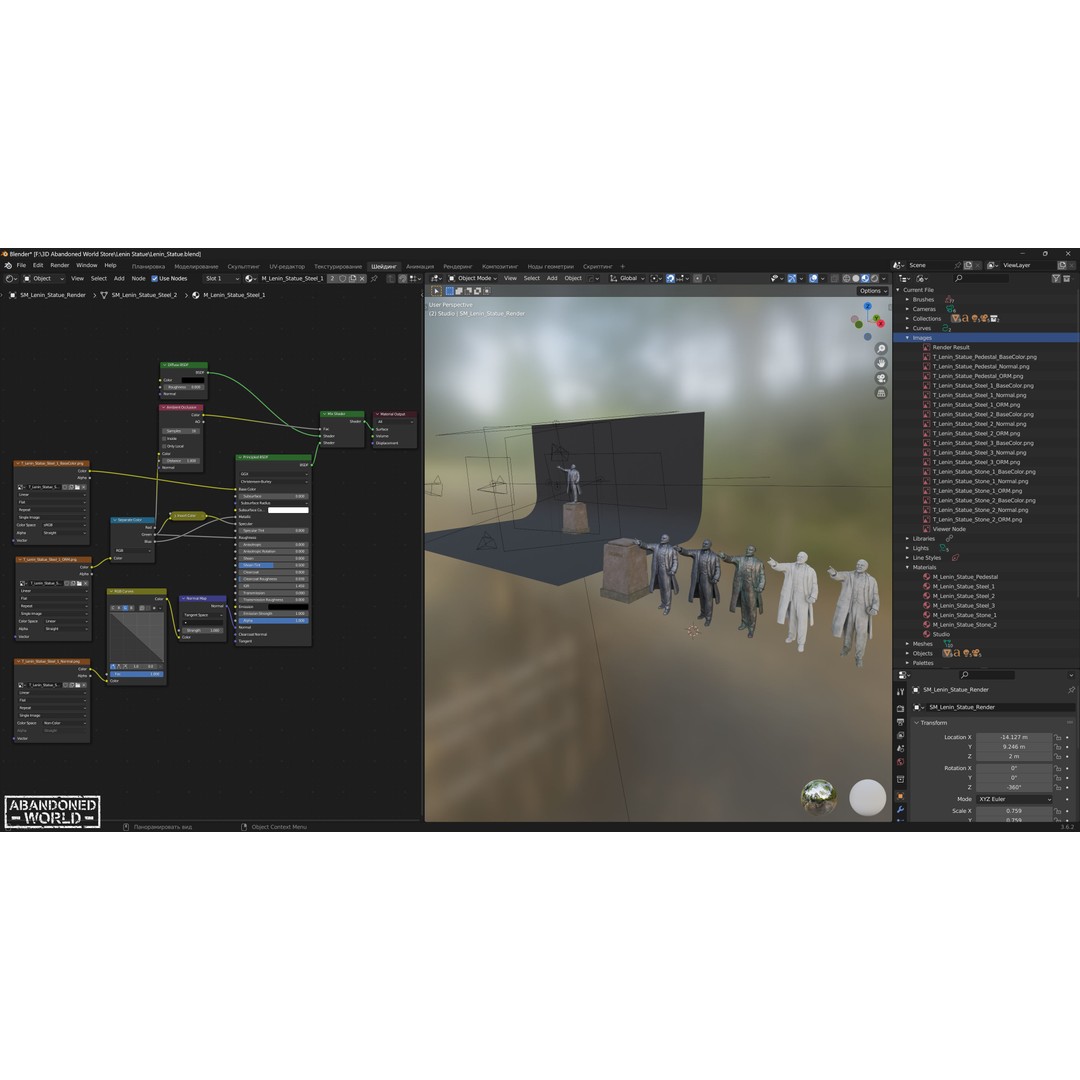1080x1080 pixels.
Task: Click Diffuse BSDF black color swatch
Action: pyautogui.click(x=192, y=380)
